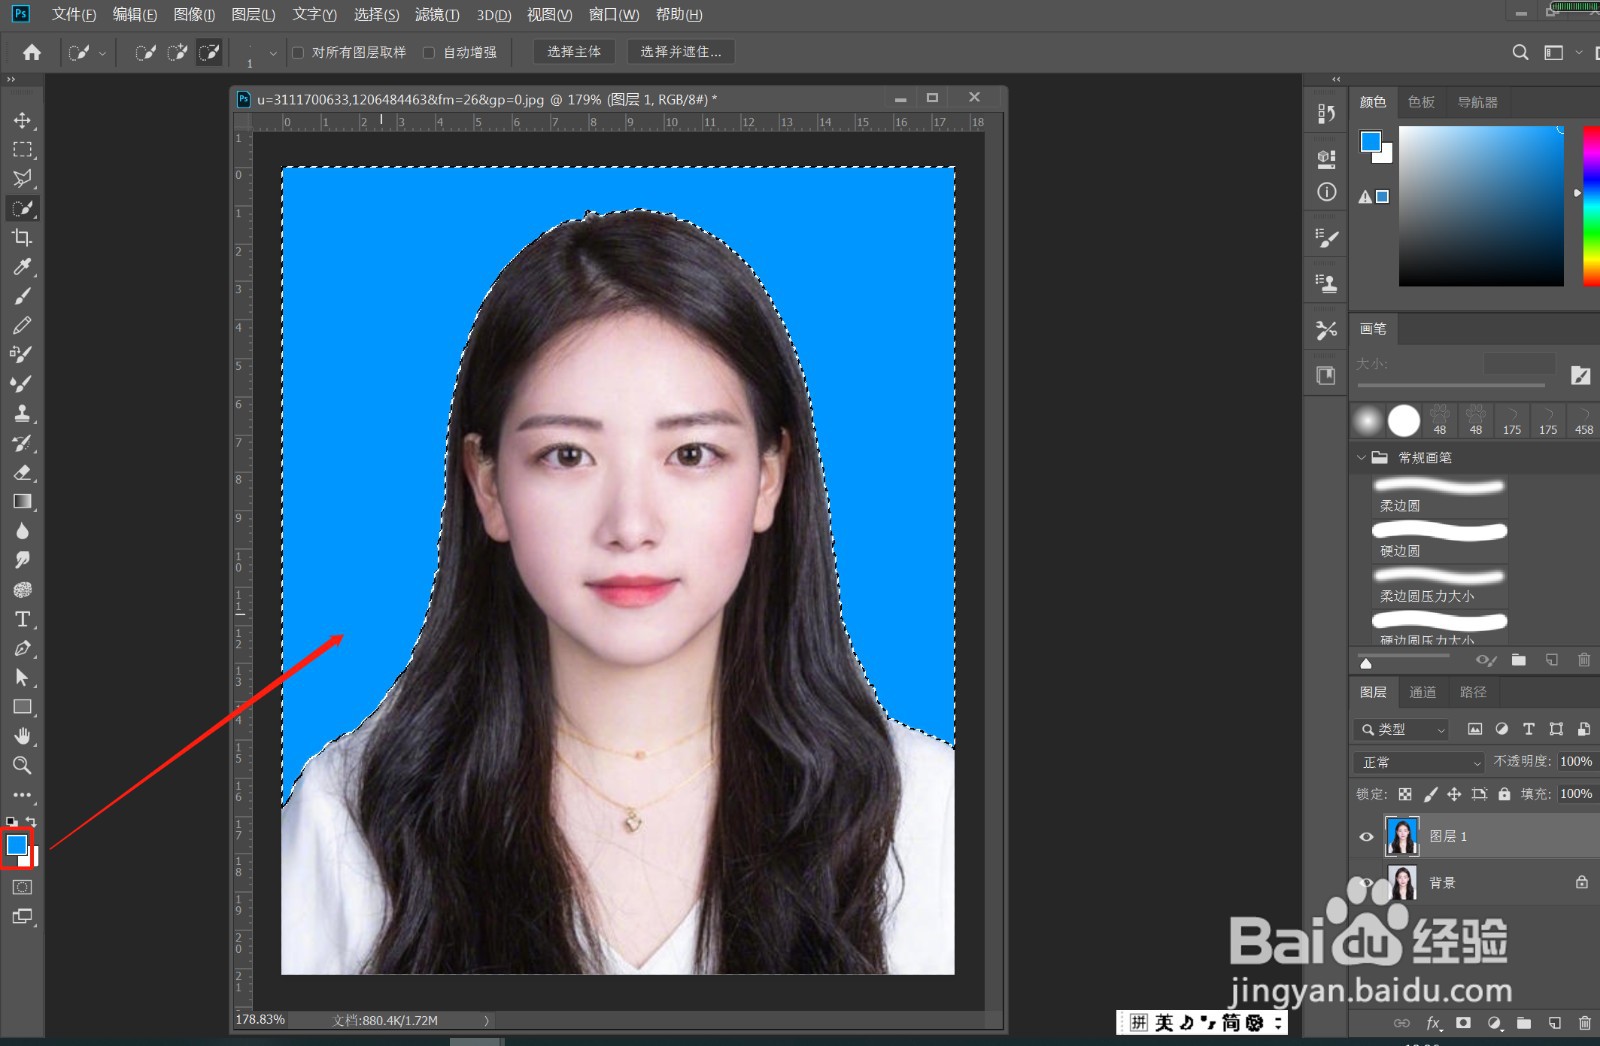The width and height of the screenshot is (1600, 1046).
Task: Pick a color in the color field
Action: coord(1481,206)
